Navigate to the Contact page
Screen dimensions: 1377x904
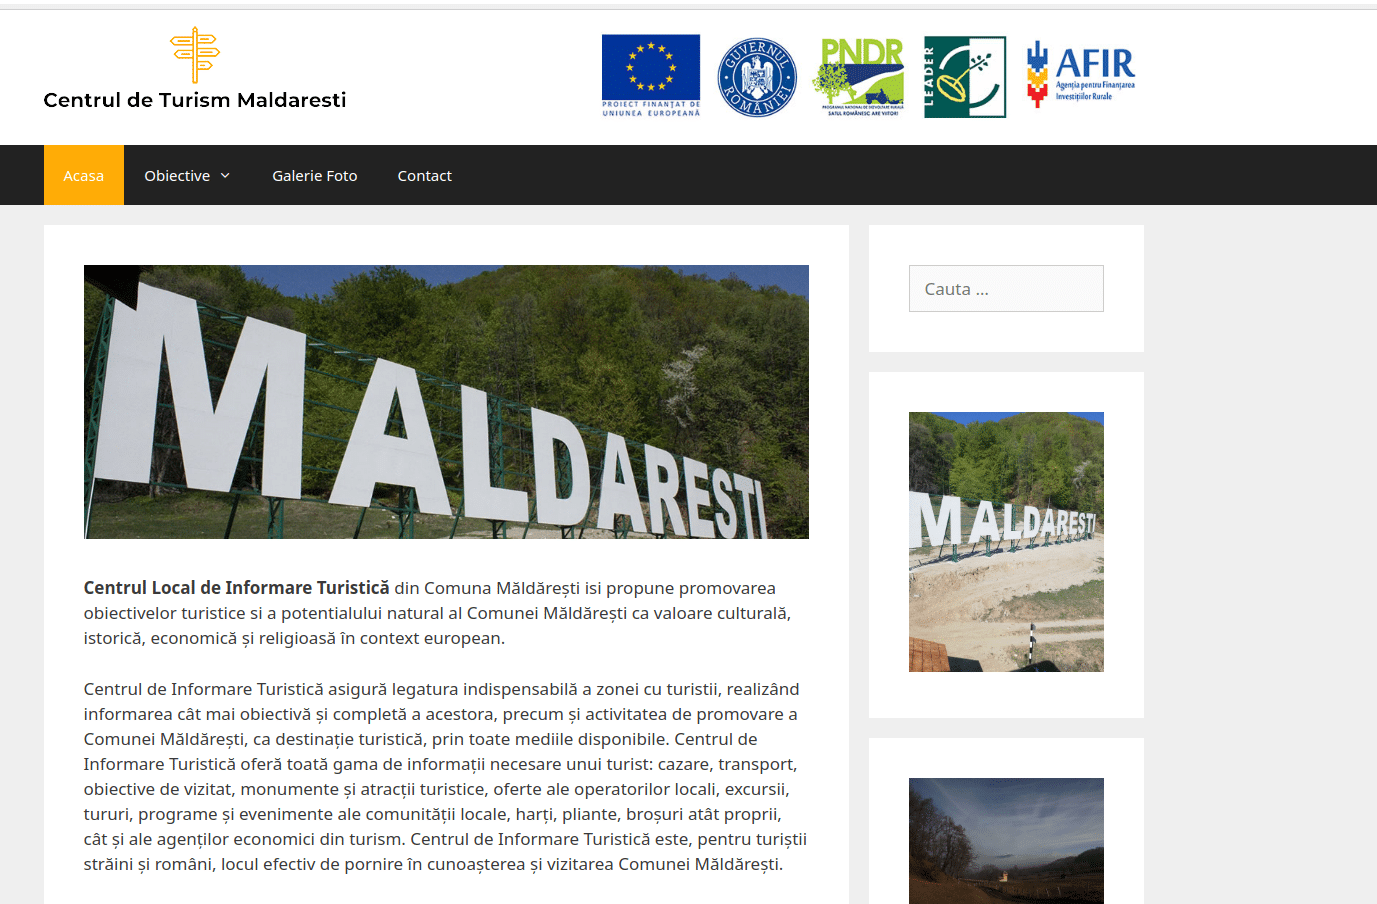pos(424,176)
